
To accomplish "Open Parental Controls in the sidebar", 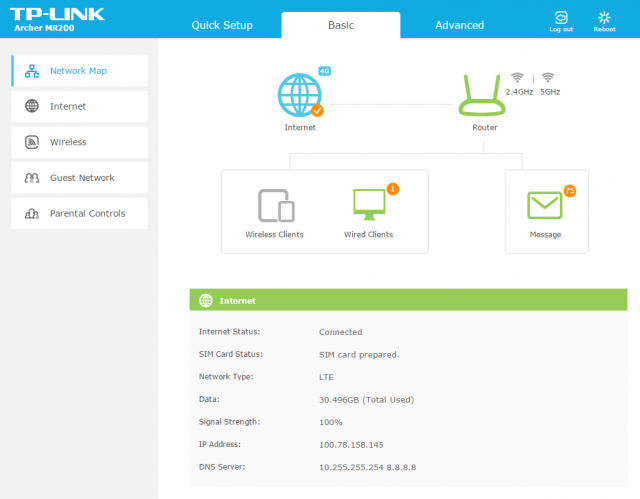I will click(x=79, y=214).
